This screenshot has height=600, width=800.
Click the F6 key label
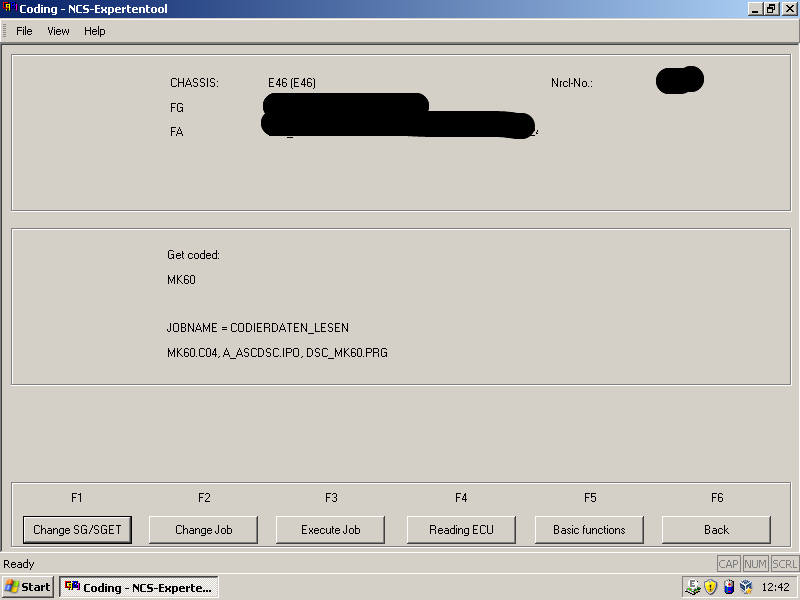pos(717,497)
